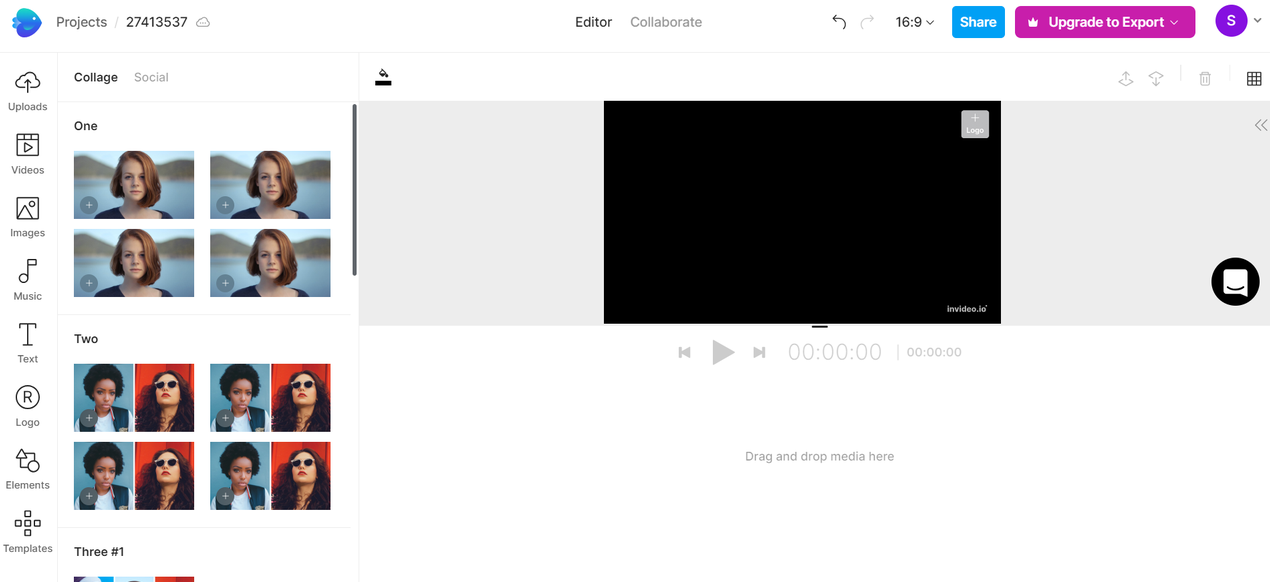
Task: Click the InVideo home logo
Action: pos(27,22)
